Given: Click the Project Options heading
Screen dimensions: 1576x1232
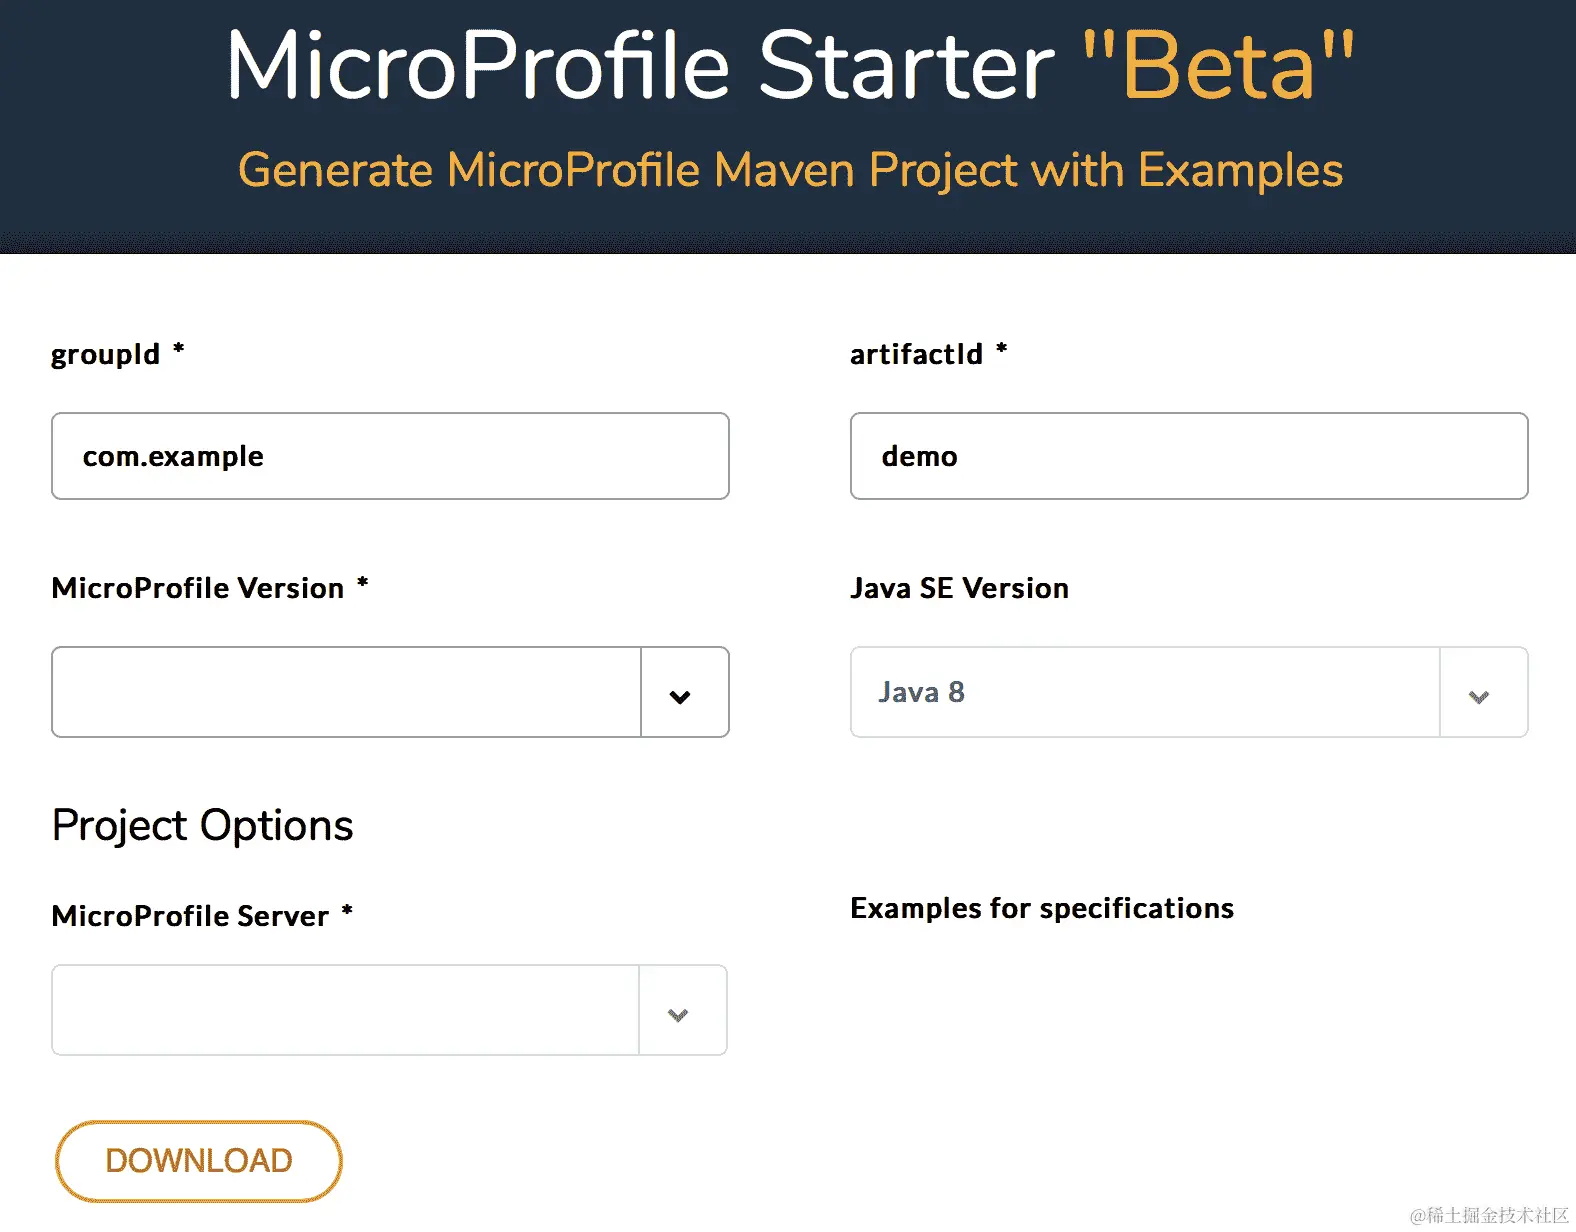Looking at the screenshot, I should [x=202, y=826].
